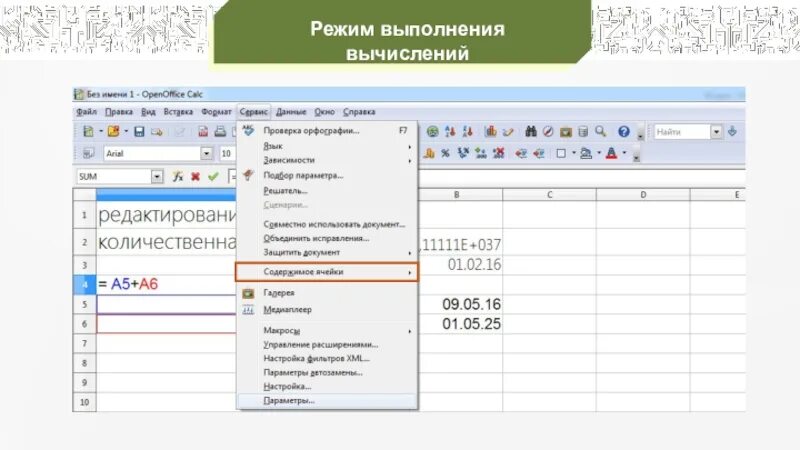Open Макросы submenu
Screen dimensions: 800x450
coord(327,331)
